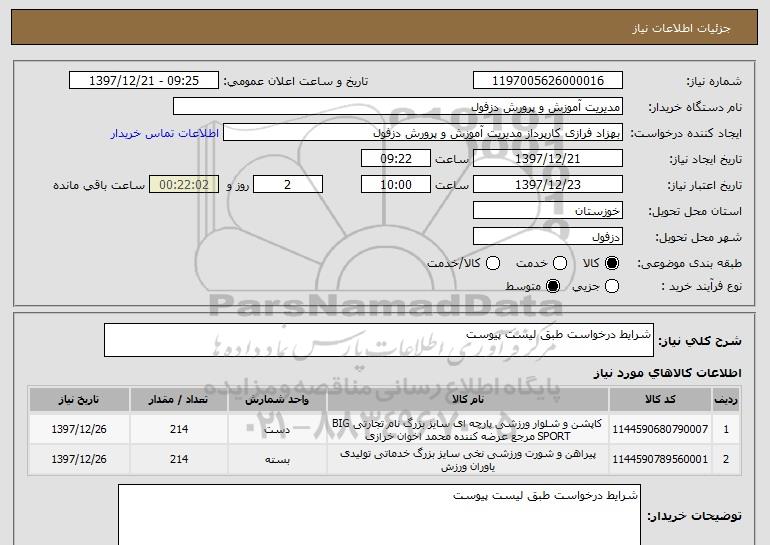
Task: Choose متوسط purchase process option
Action: pyautogui.click(x=553, y=286)
